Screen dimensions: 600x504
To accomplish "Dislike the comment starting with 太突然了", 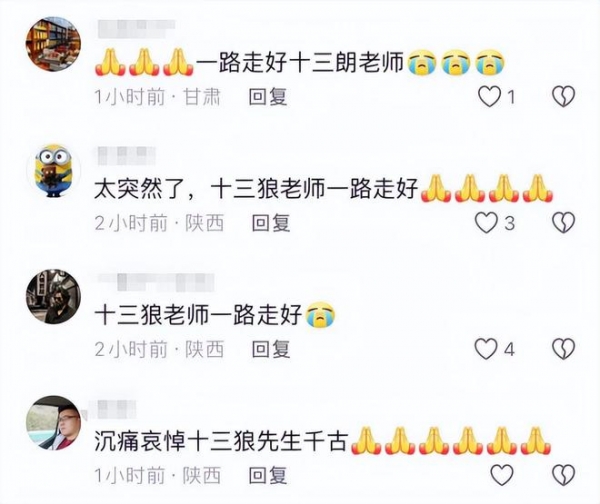I will pyautogui.click(x=564, y=223).
